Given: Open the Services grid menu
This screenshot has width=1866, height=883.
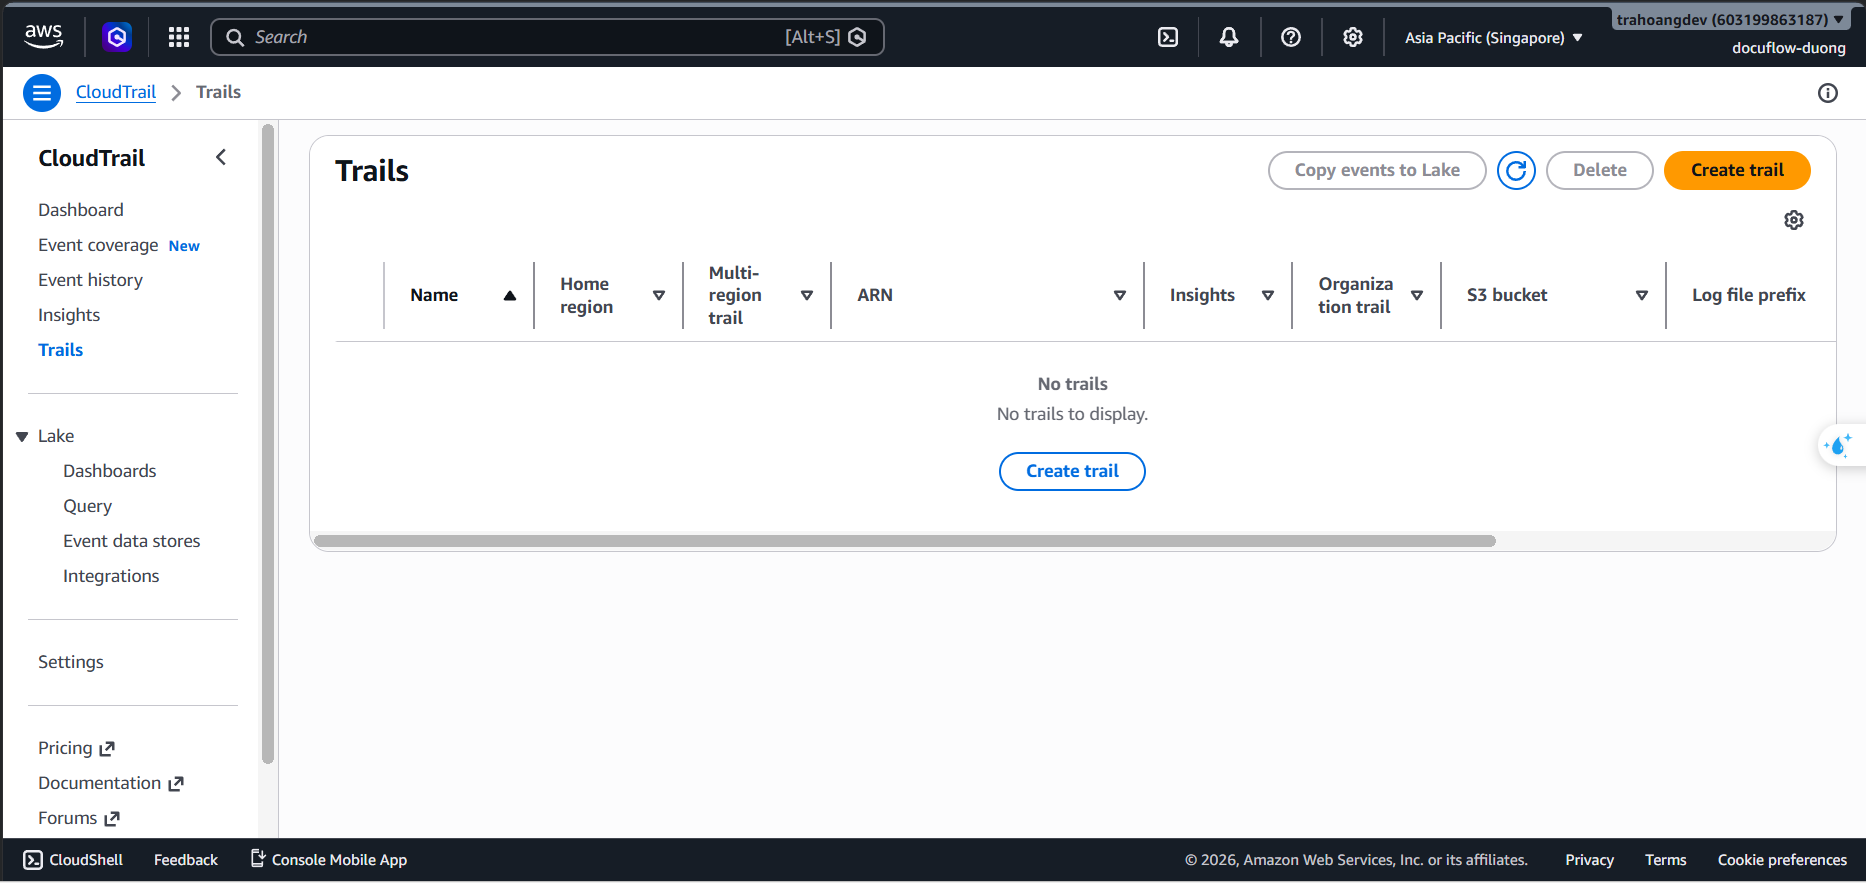Looking at the screenshot, I should point(179,37).
